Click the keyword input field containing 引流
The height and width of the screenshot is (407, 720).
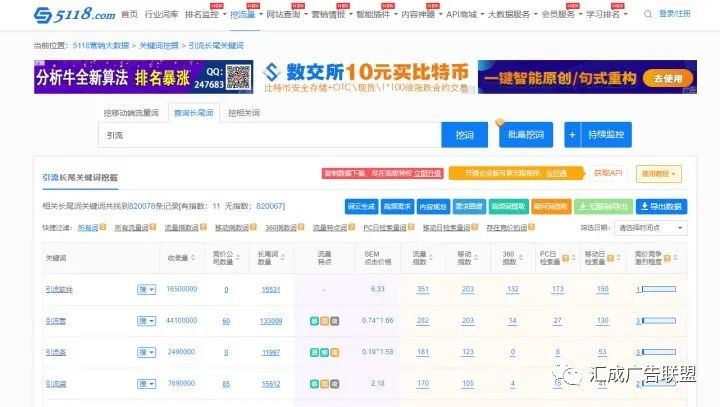pyautogui.click(x=270, y=135)
